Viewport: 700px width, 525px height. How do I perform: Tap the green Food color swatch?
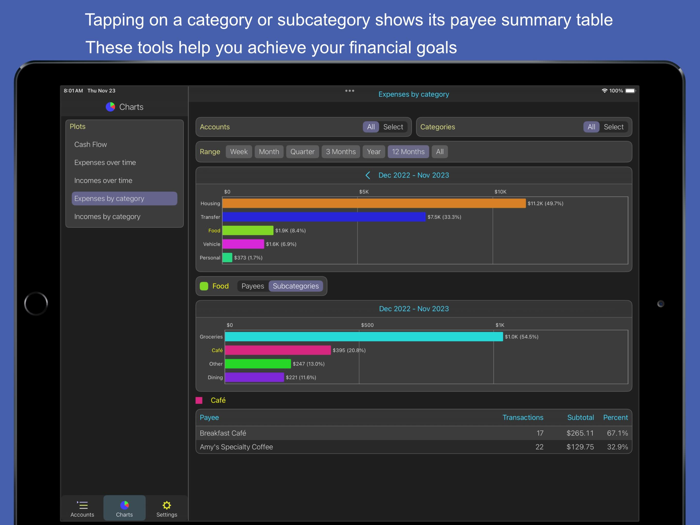[x=204, y=286]
